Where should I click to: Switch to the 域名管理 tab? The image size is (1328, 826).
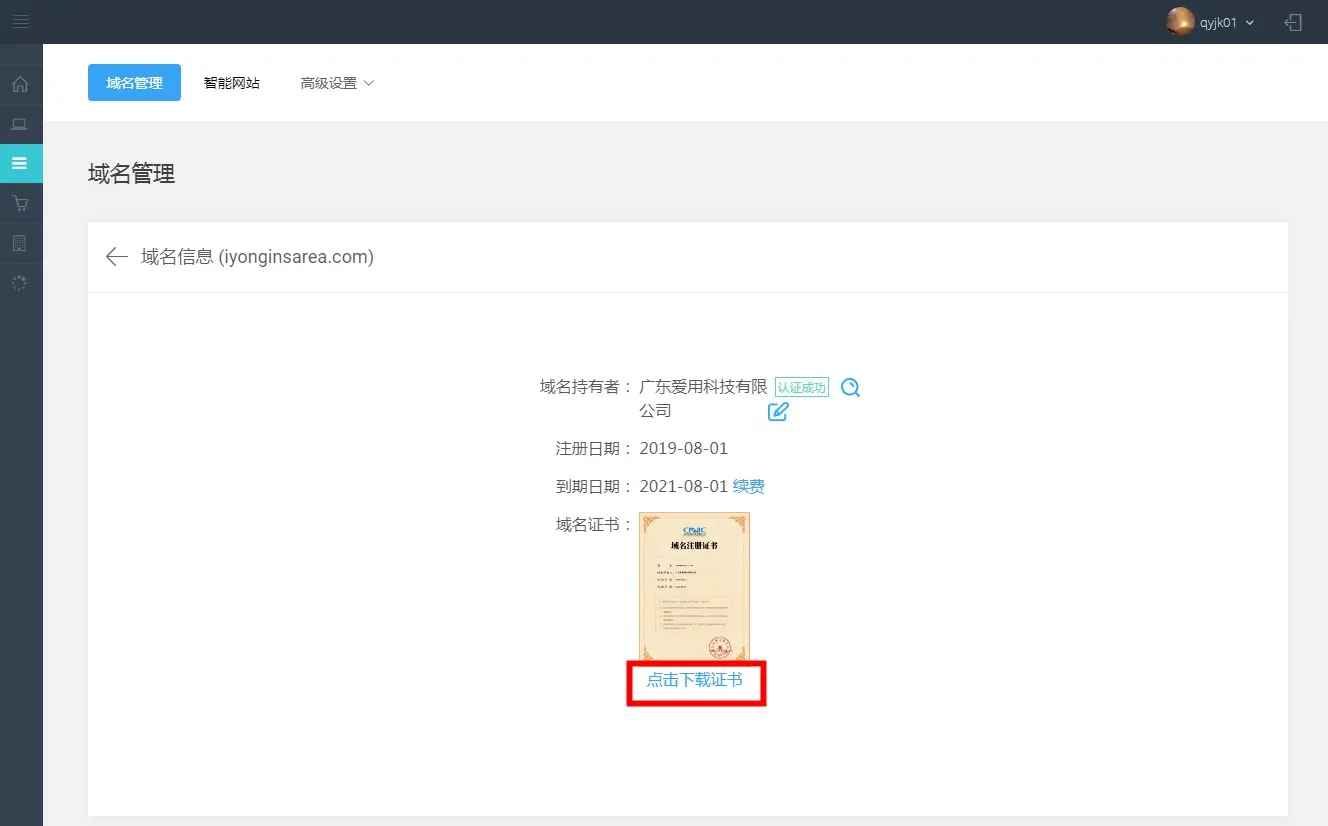tap(134, 83)
